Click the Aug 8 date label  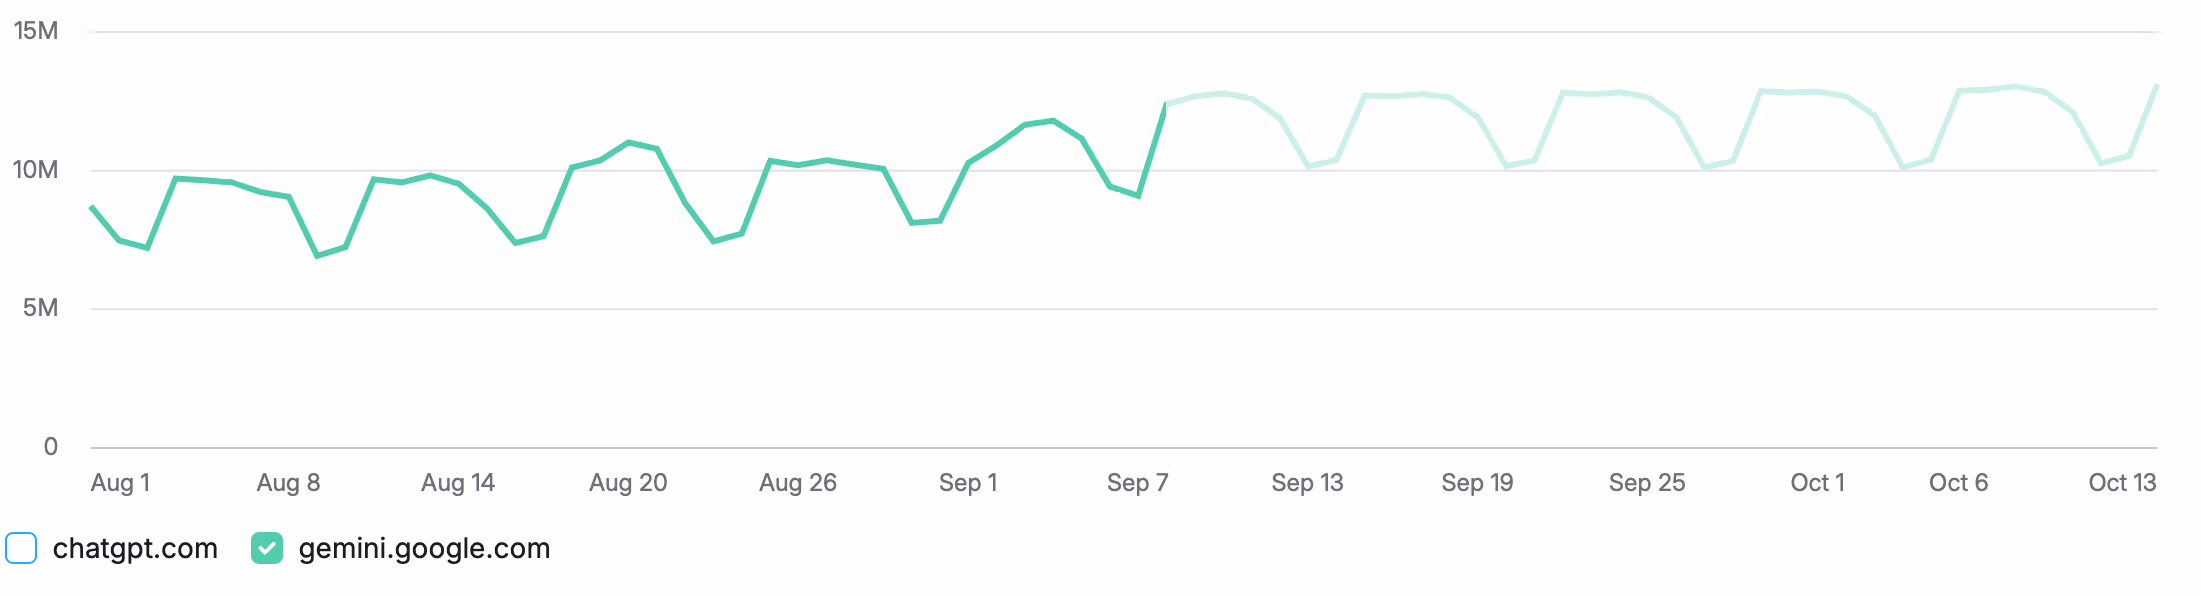(x=288, y=483)
